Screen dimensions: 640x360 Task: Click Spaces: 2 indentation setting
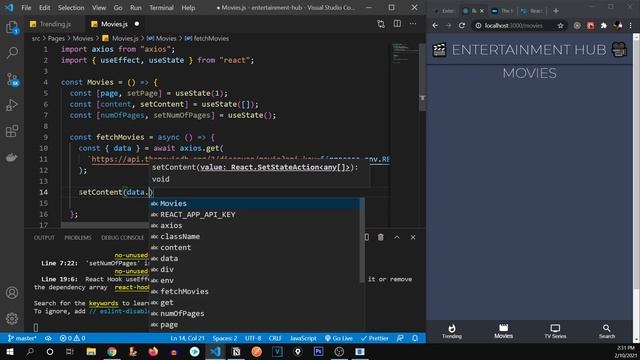coord(224,338)
